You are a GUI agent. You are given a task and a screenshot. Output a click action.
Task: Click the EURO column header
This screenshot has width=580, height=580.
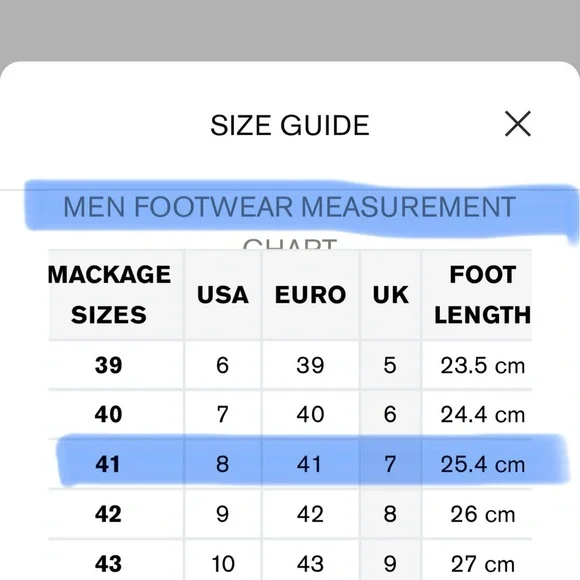pos(310,295)
